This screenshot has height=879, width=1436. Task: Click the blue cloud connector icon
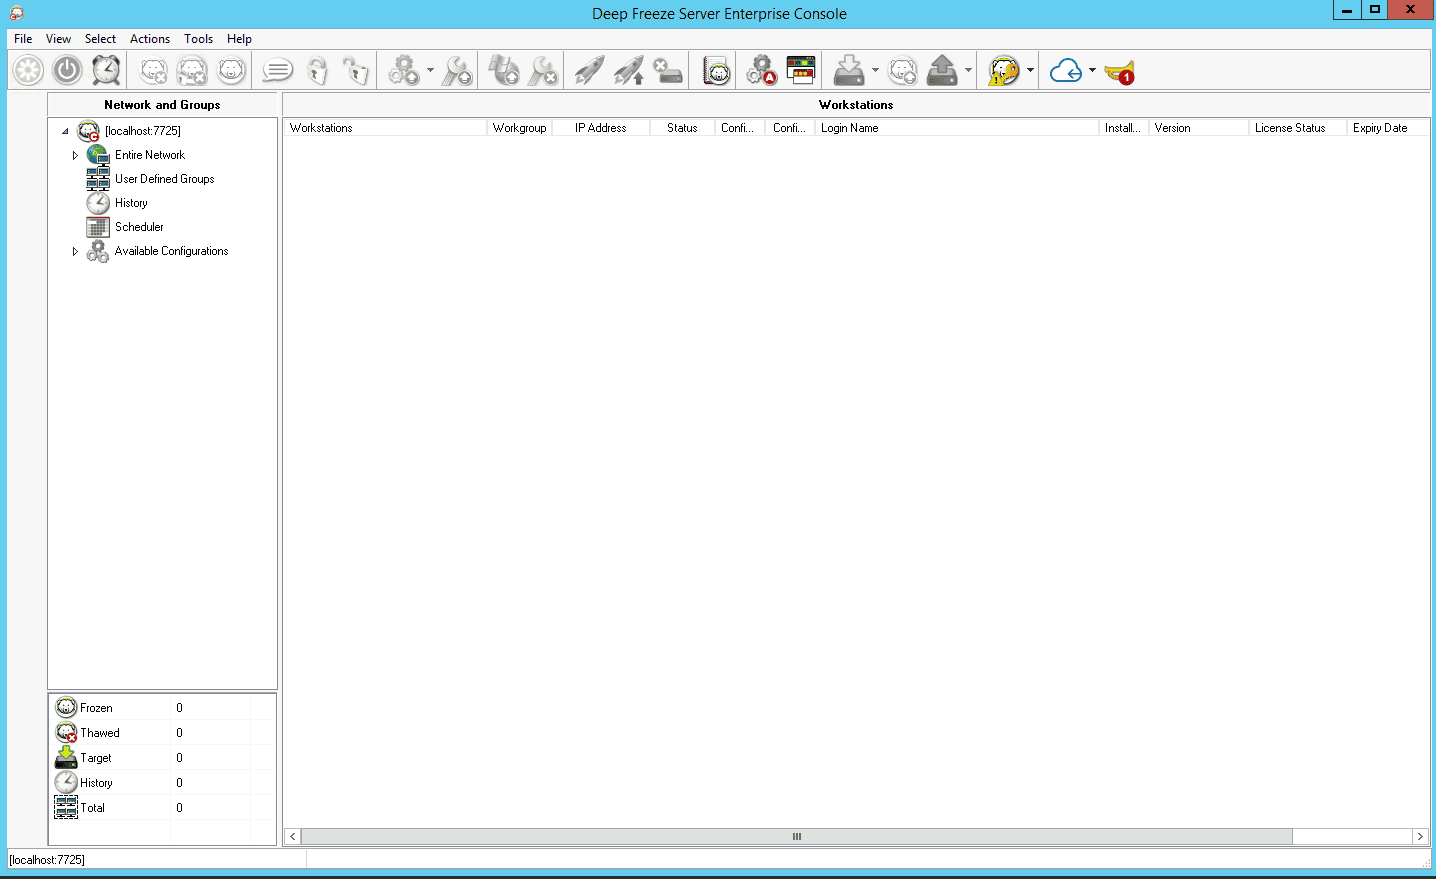1066,71
